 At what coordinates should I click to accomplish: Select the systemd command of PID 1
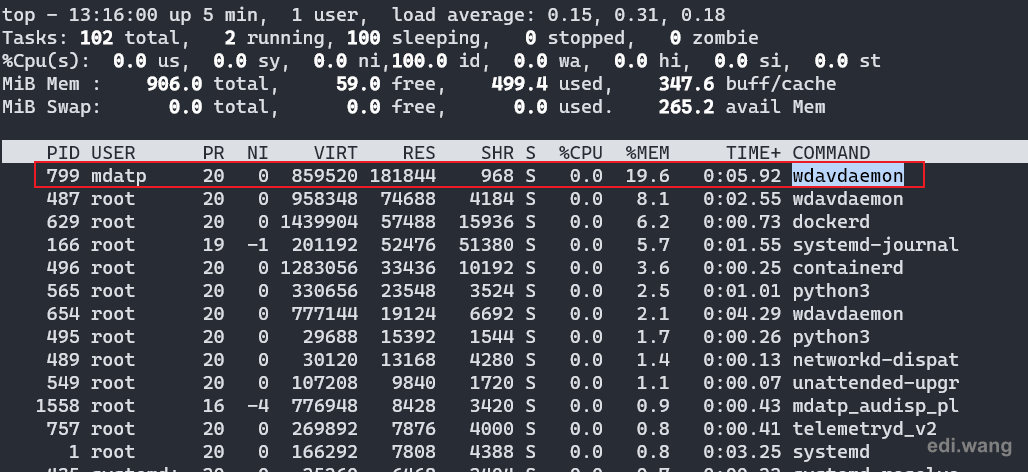coord(831,452)
